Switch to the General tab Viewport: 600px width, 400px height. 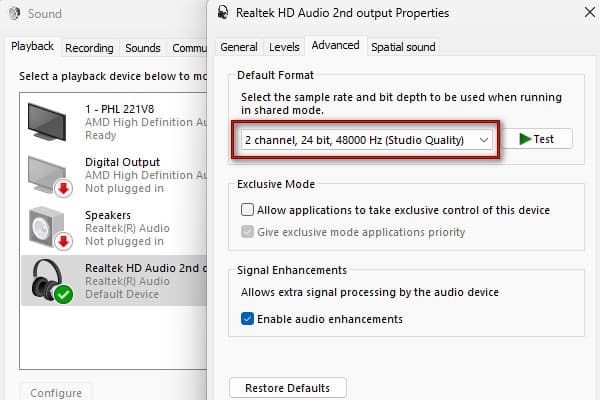coord(239,47)
